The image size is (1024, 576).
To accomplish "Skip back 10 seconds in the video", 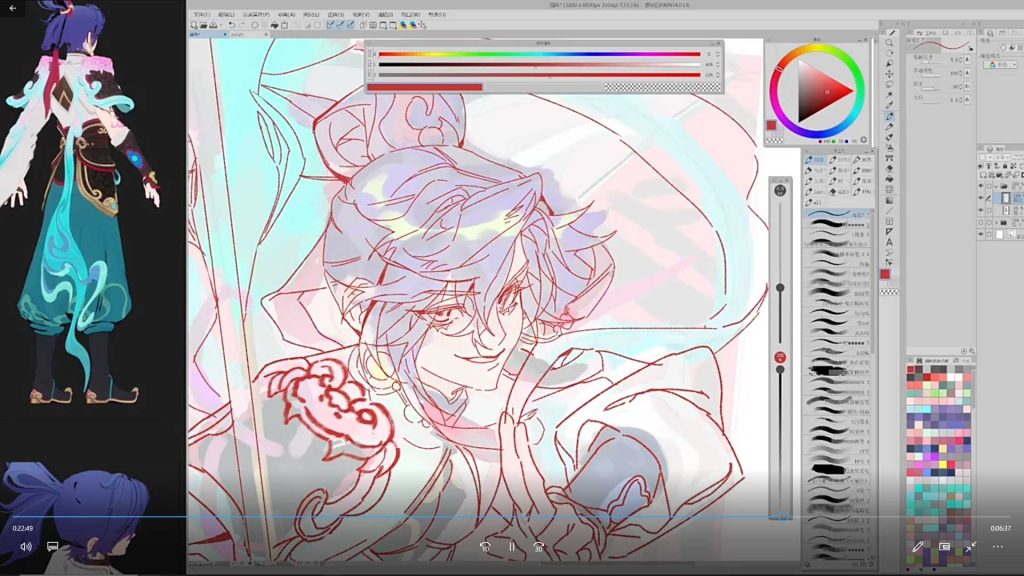I will [485, 547].
